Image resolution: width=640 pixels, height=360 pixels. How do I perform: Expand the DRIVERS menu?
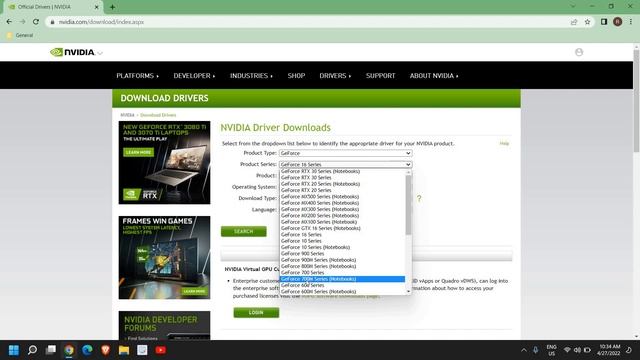click(x=335, y=76)
